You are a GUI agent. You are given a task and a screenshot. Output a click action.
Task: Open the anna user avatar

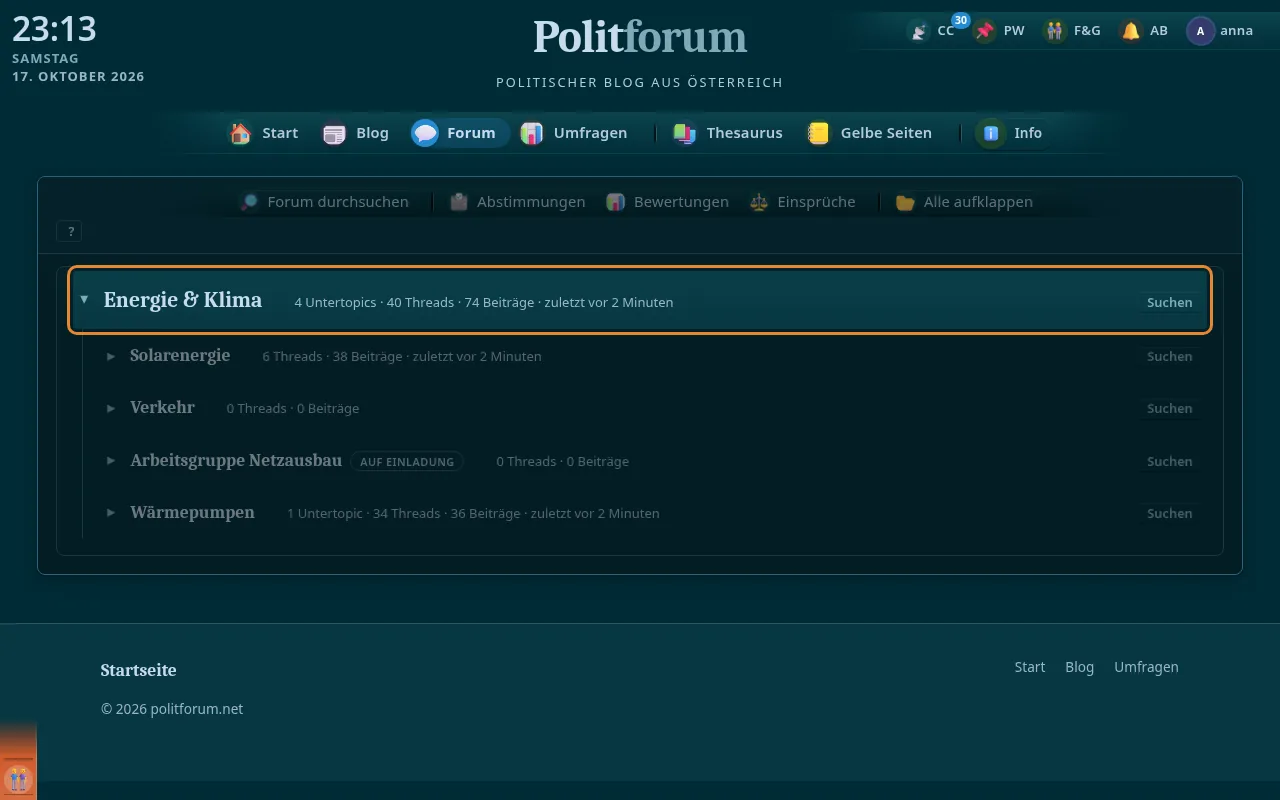pyautogui.click(x=1200, y=31)
